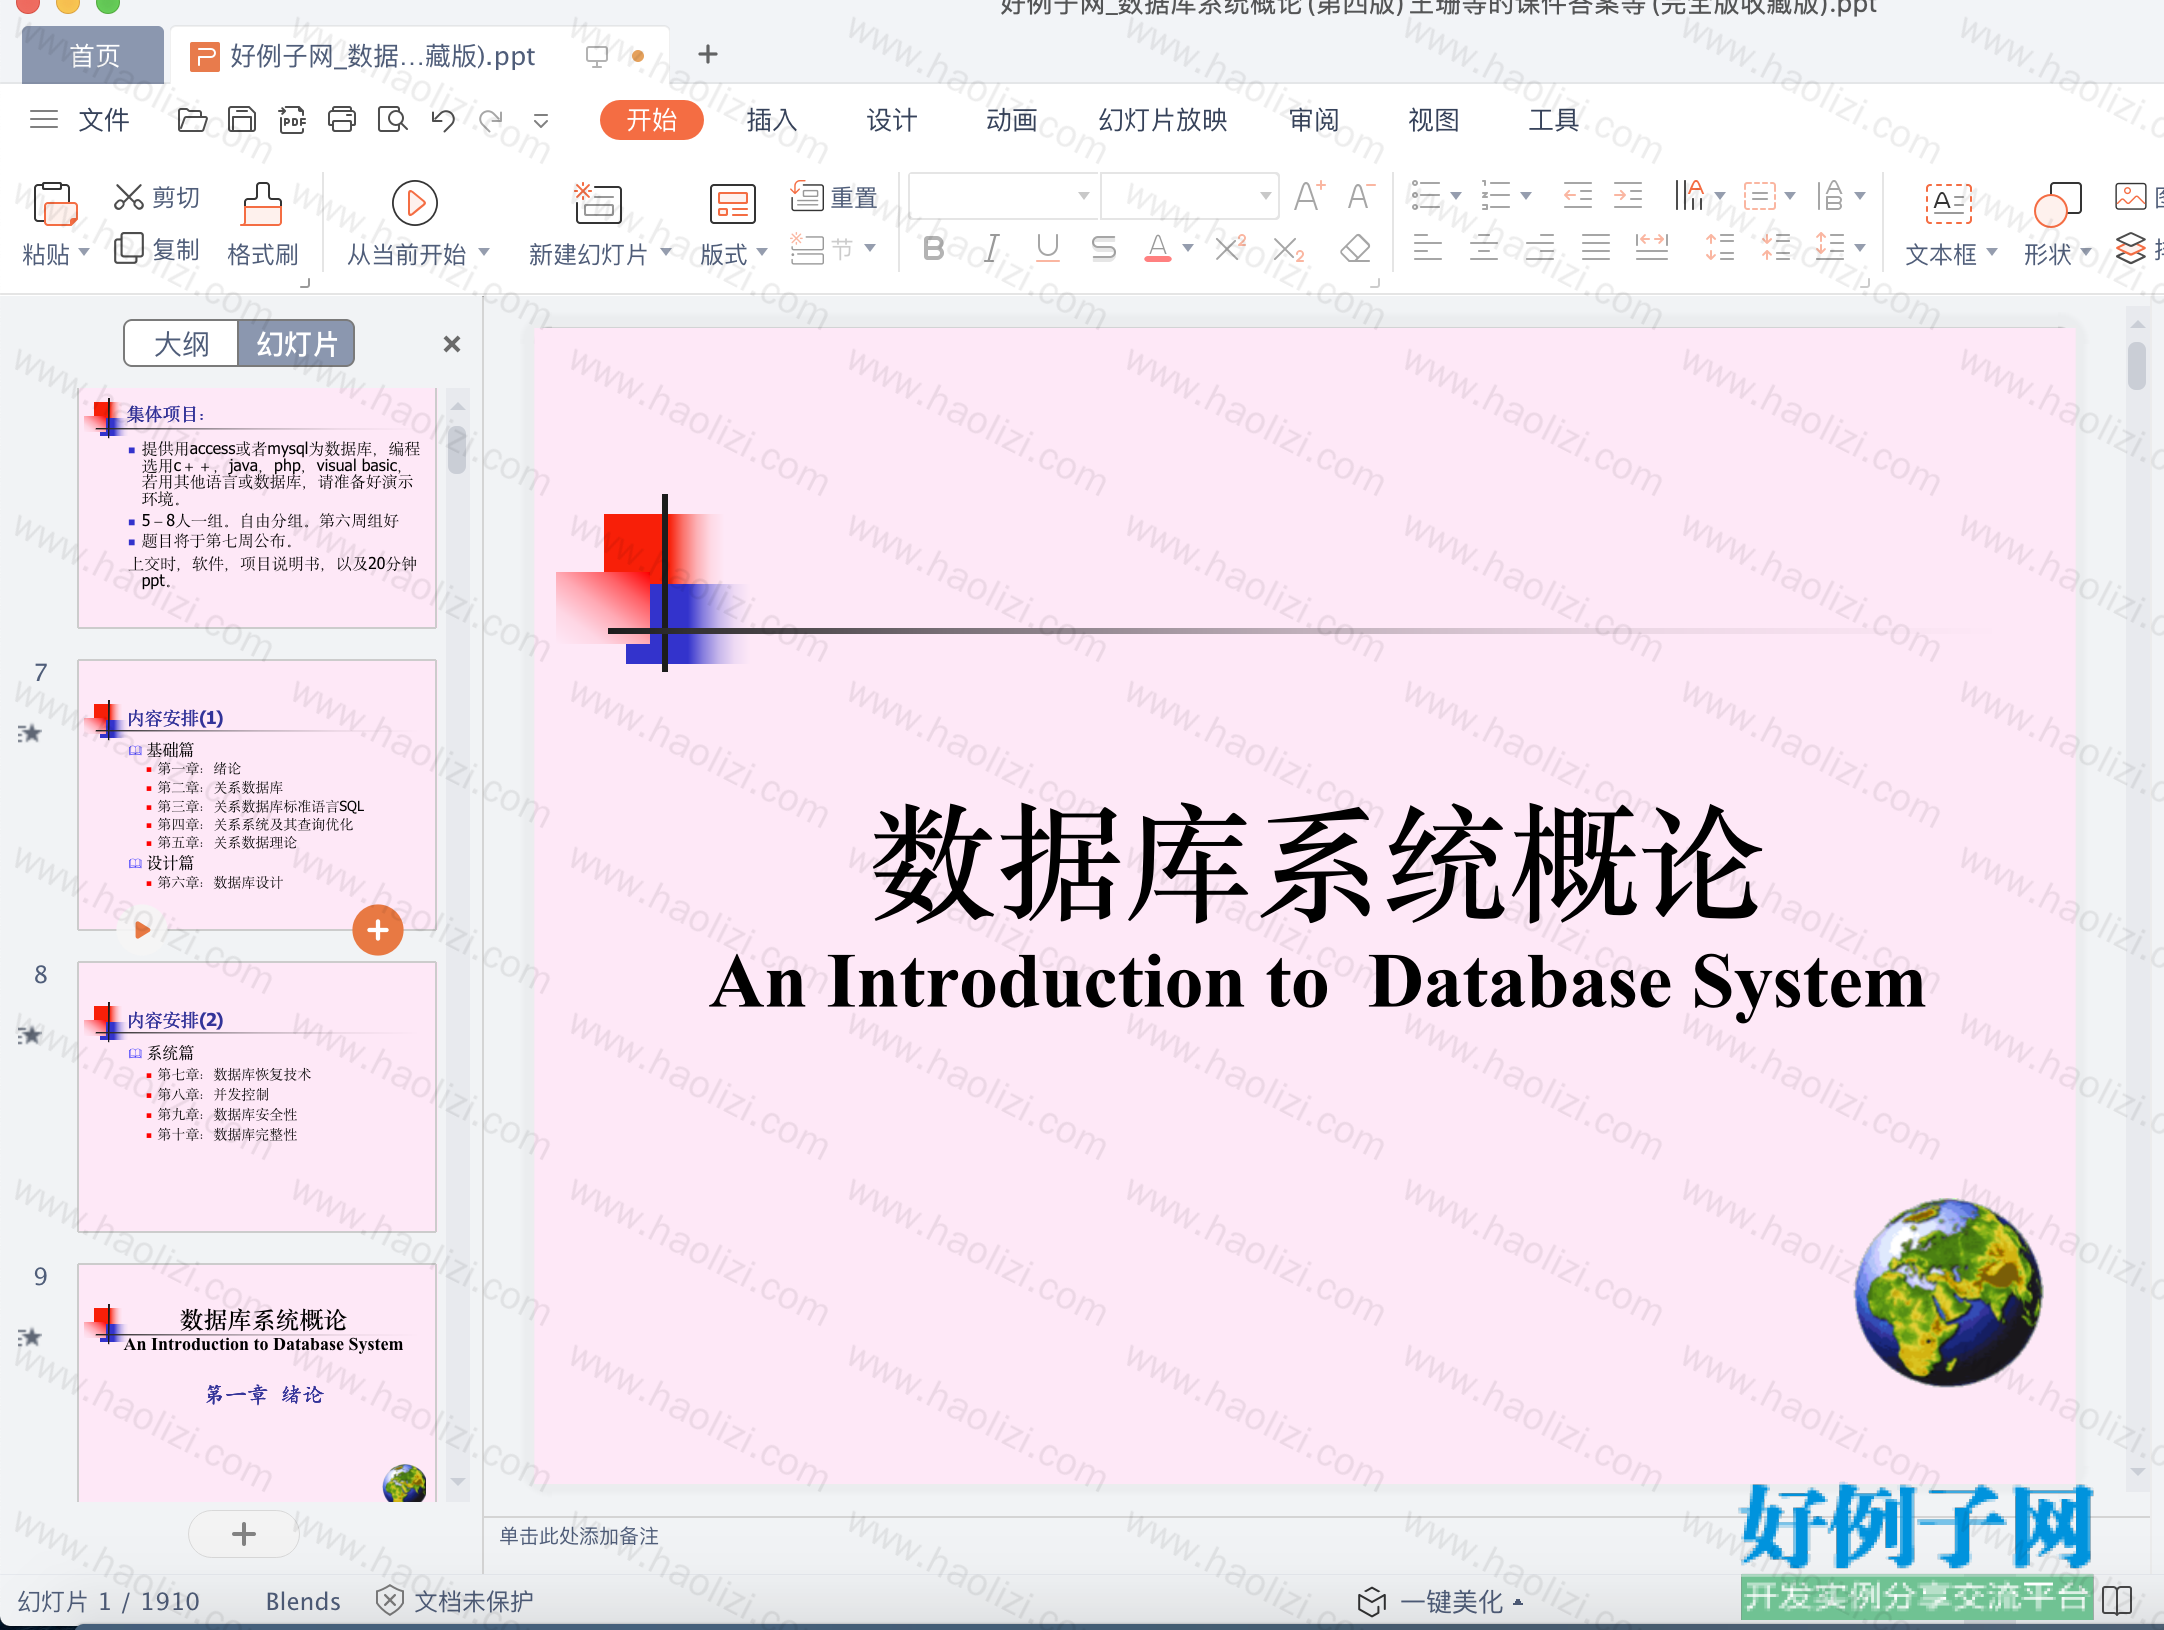Apply the red font color A

tap(1158, 248)
